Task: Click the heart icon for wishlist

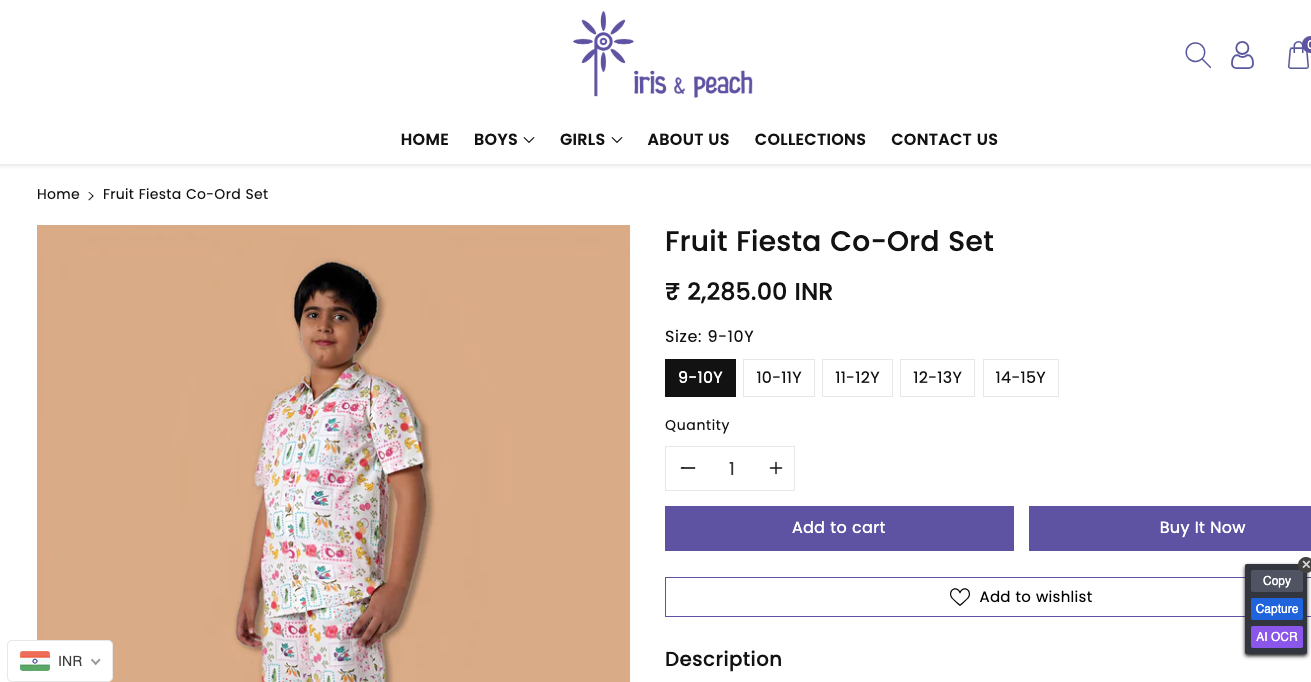Action: pos(960,597)
